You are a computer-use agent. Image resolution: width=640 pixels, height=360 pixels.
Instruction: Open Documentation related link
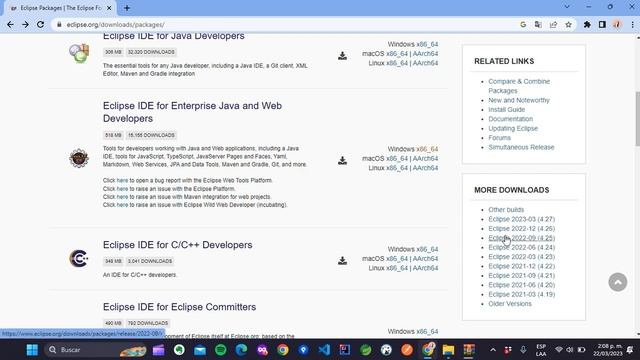coord(511,119)
